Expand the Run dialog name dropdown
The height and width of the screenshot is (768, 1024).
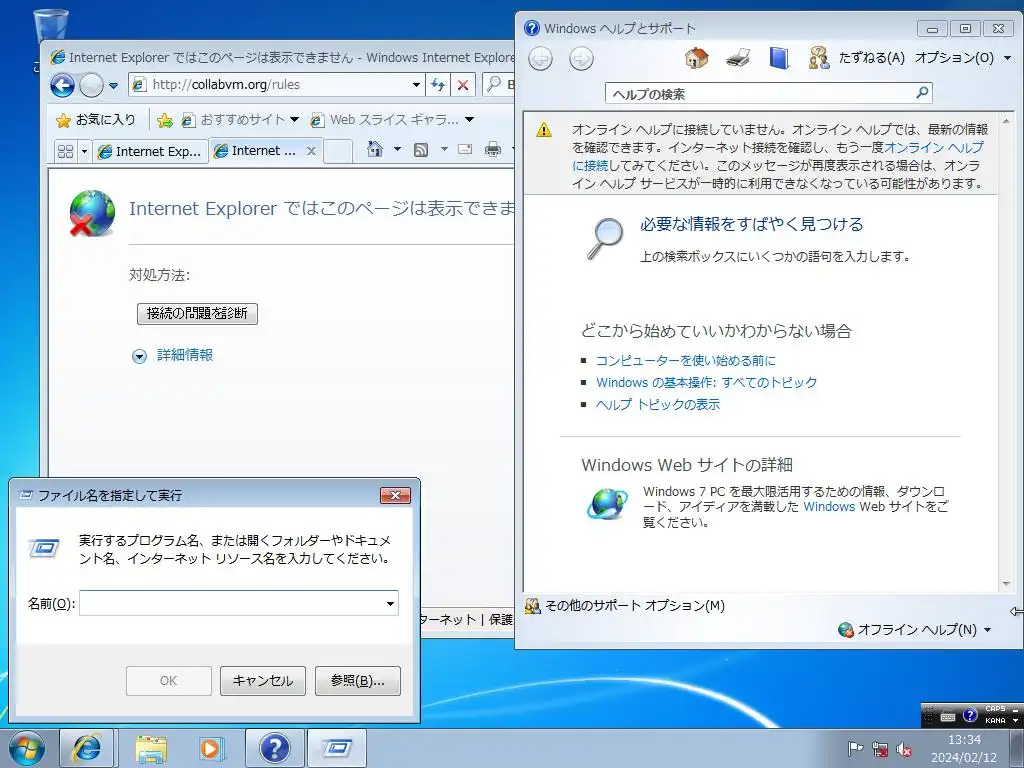pyautogui.click(x=391, y=603)
